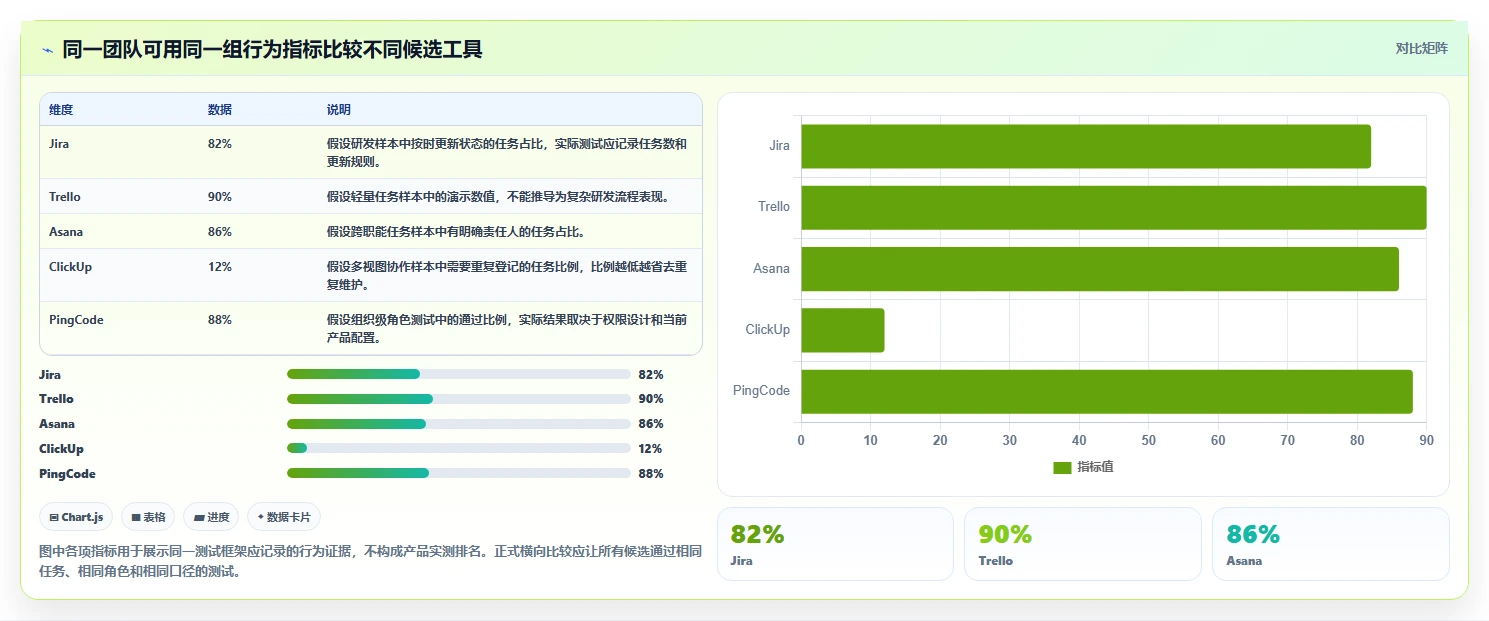The width and height of the screenshot is (1489, 621).
Task: Click the 90% value in the Trello table row
Action: [220, 197]
